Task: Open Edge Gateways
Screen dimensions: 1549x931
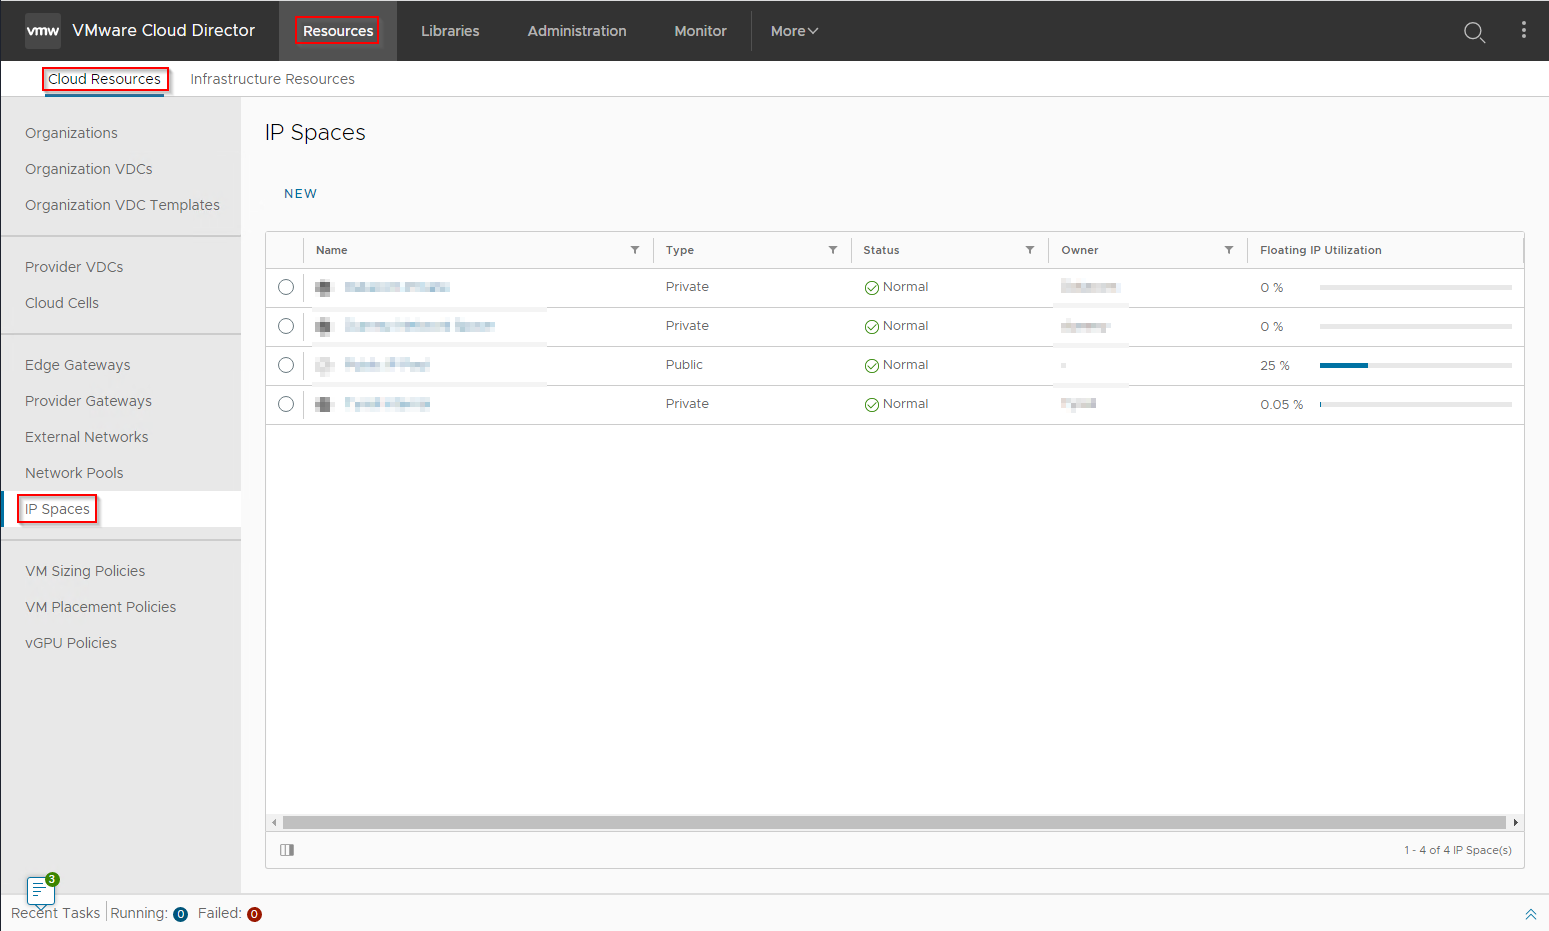Action: coord(78,365)
